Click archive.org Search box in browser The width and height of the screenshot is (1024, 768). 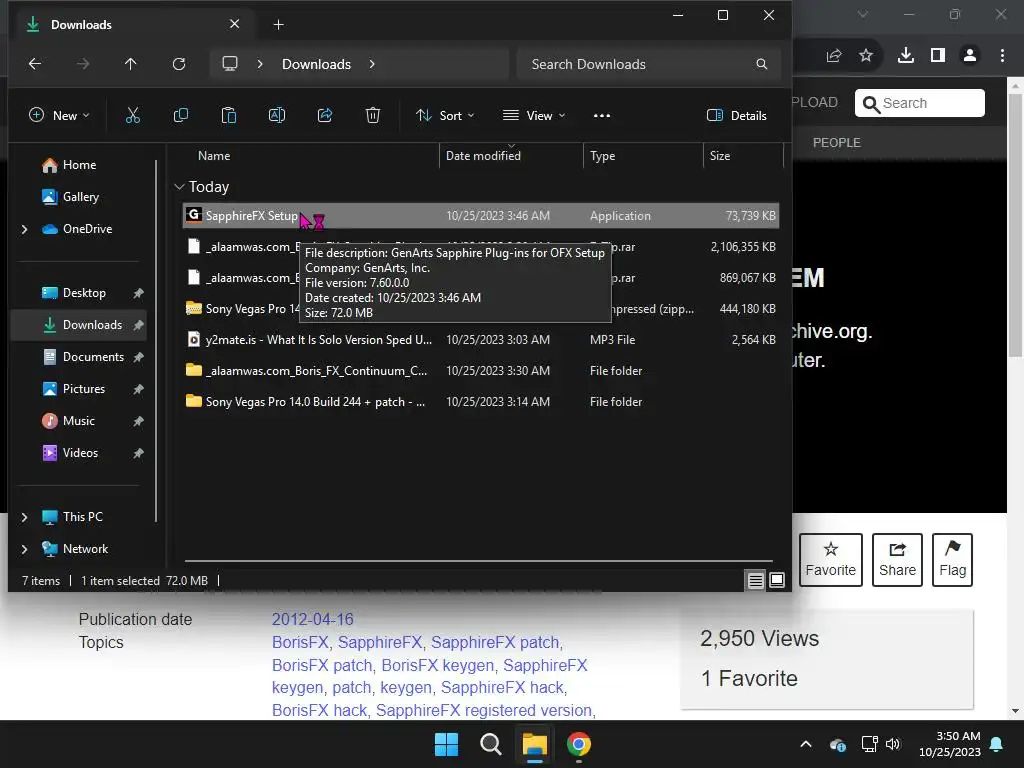pos(920,103)
